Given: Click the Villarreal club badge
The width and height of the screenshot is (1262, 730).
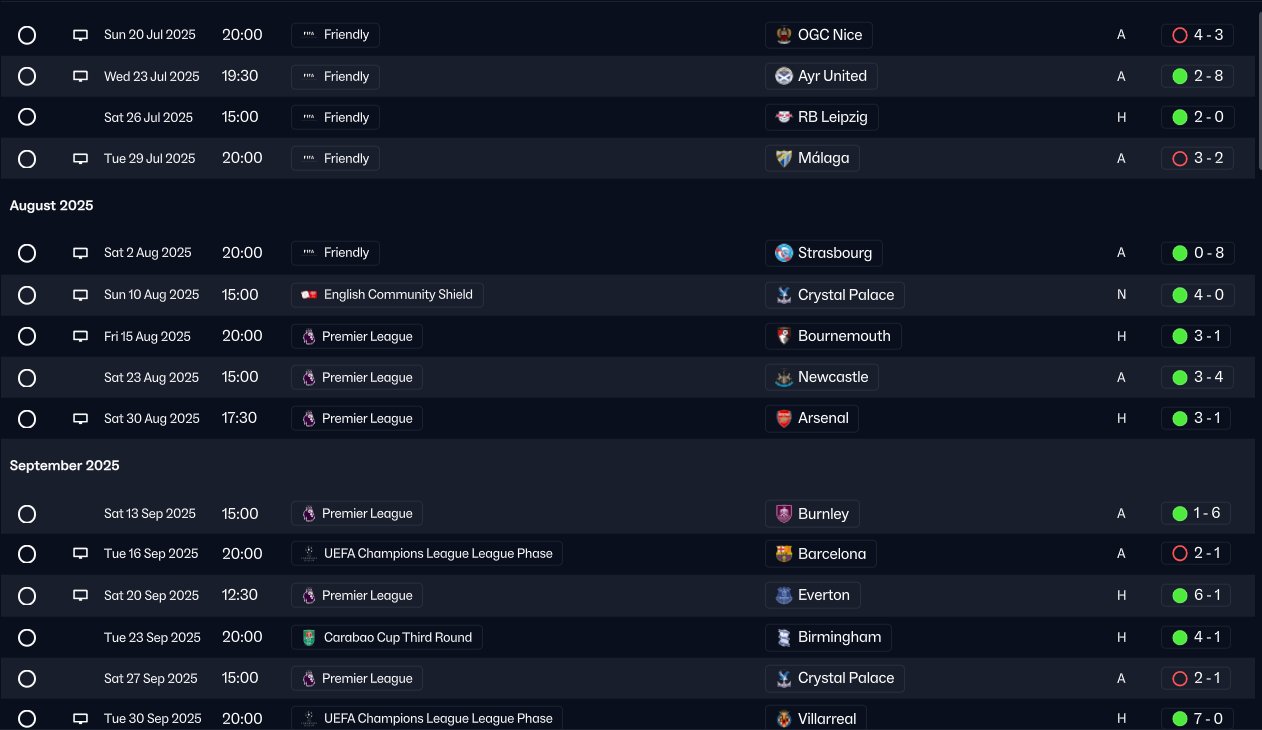Looking at the screenshot, I should pos(784,719).
